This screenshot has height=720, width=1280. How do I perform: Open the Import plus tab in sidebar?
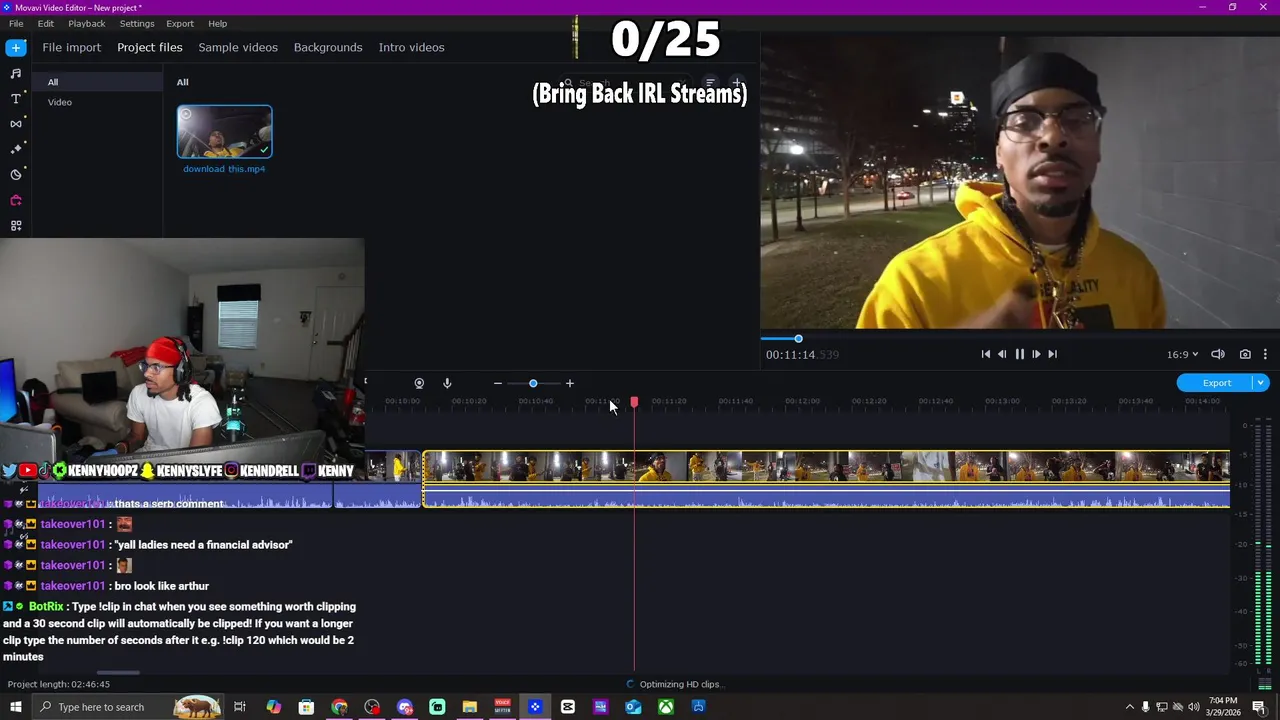[16, 47]
